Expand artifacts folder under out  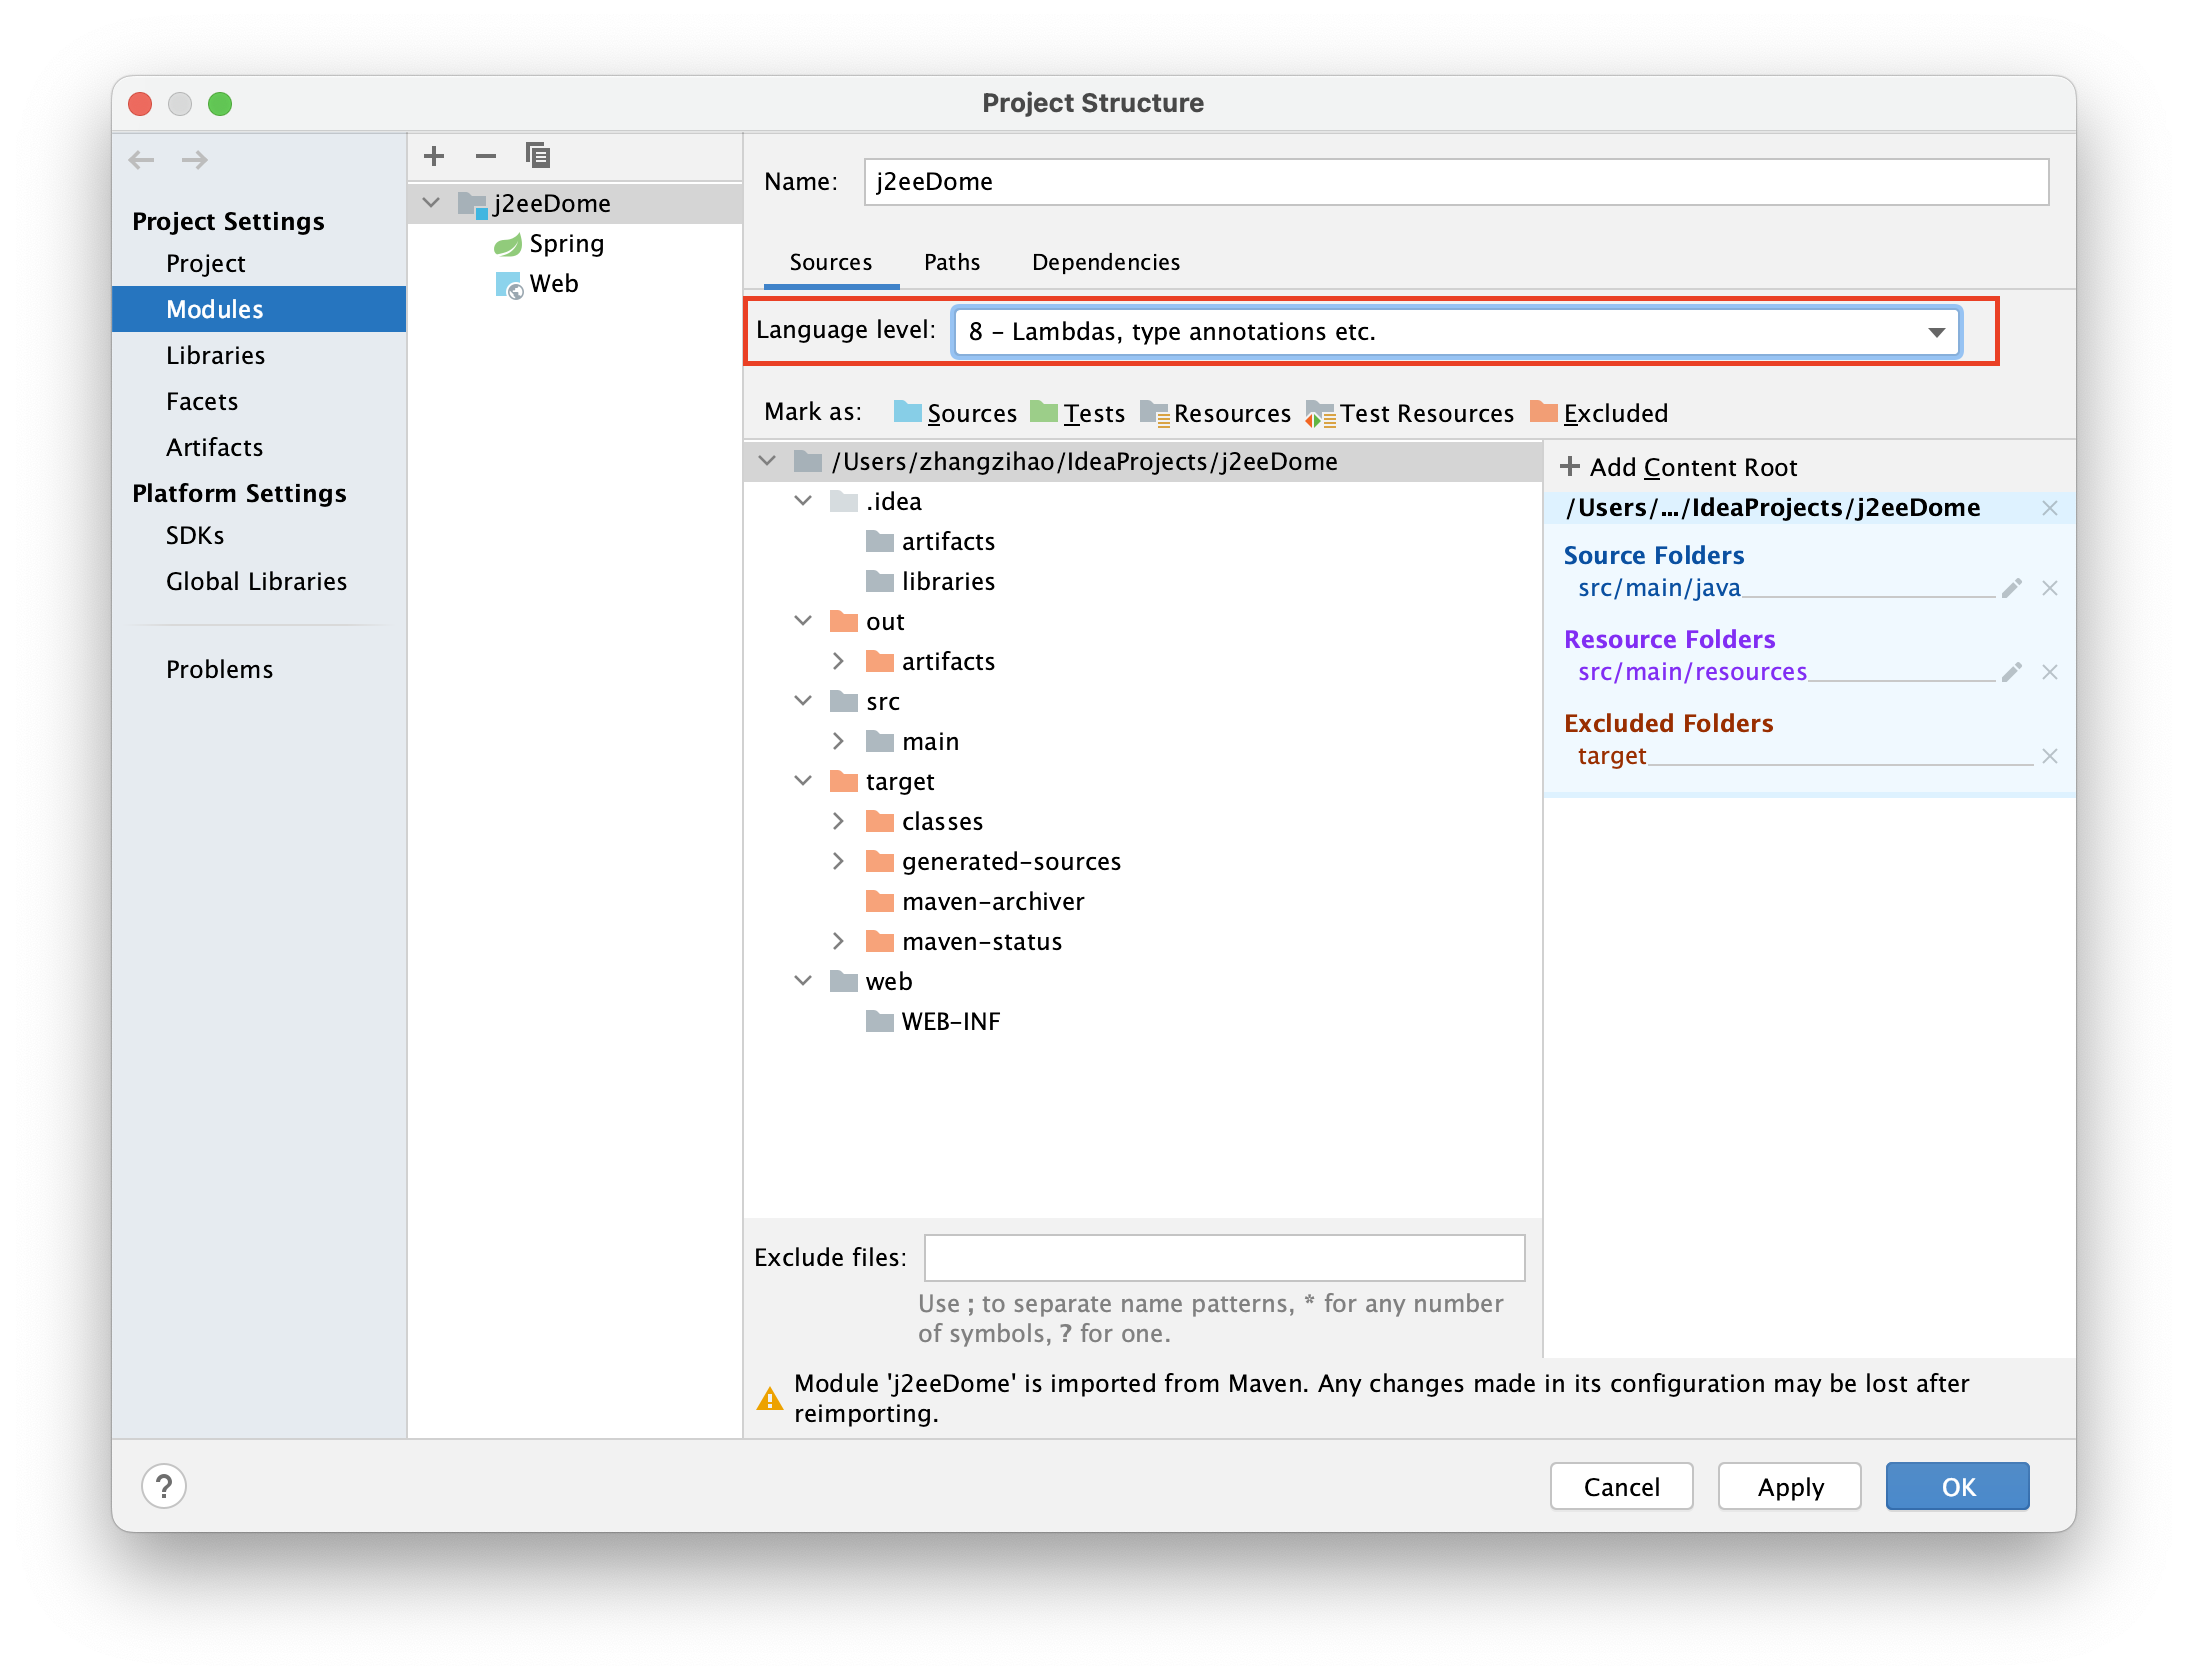point(839,661)
